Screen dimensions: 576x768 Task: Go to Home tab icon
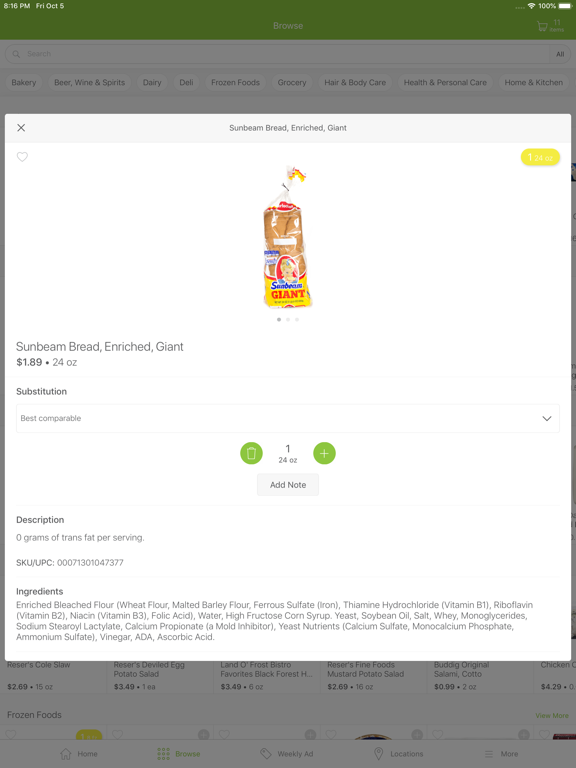[x=66, y=754]
